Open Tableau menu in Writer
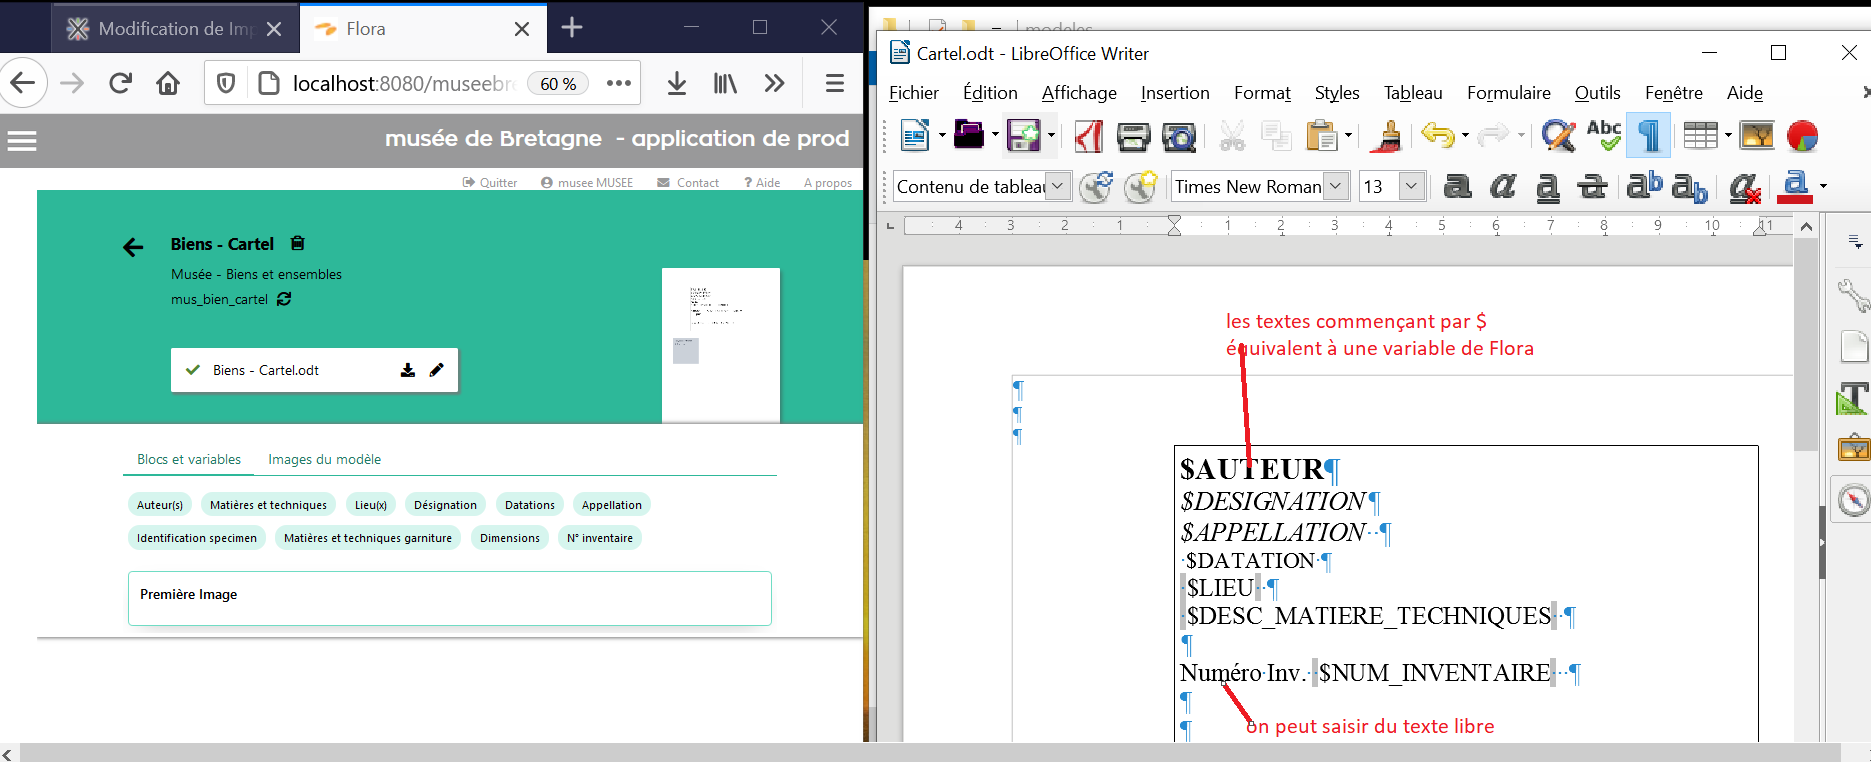This screenshot has height=762, width=1871. tap(1413, 93)
